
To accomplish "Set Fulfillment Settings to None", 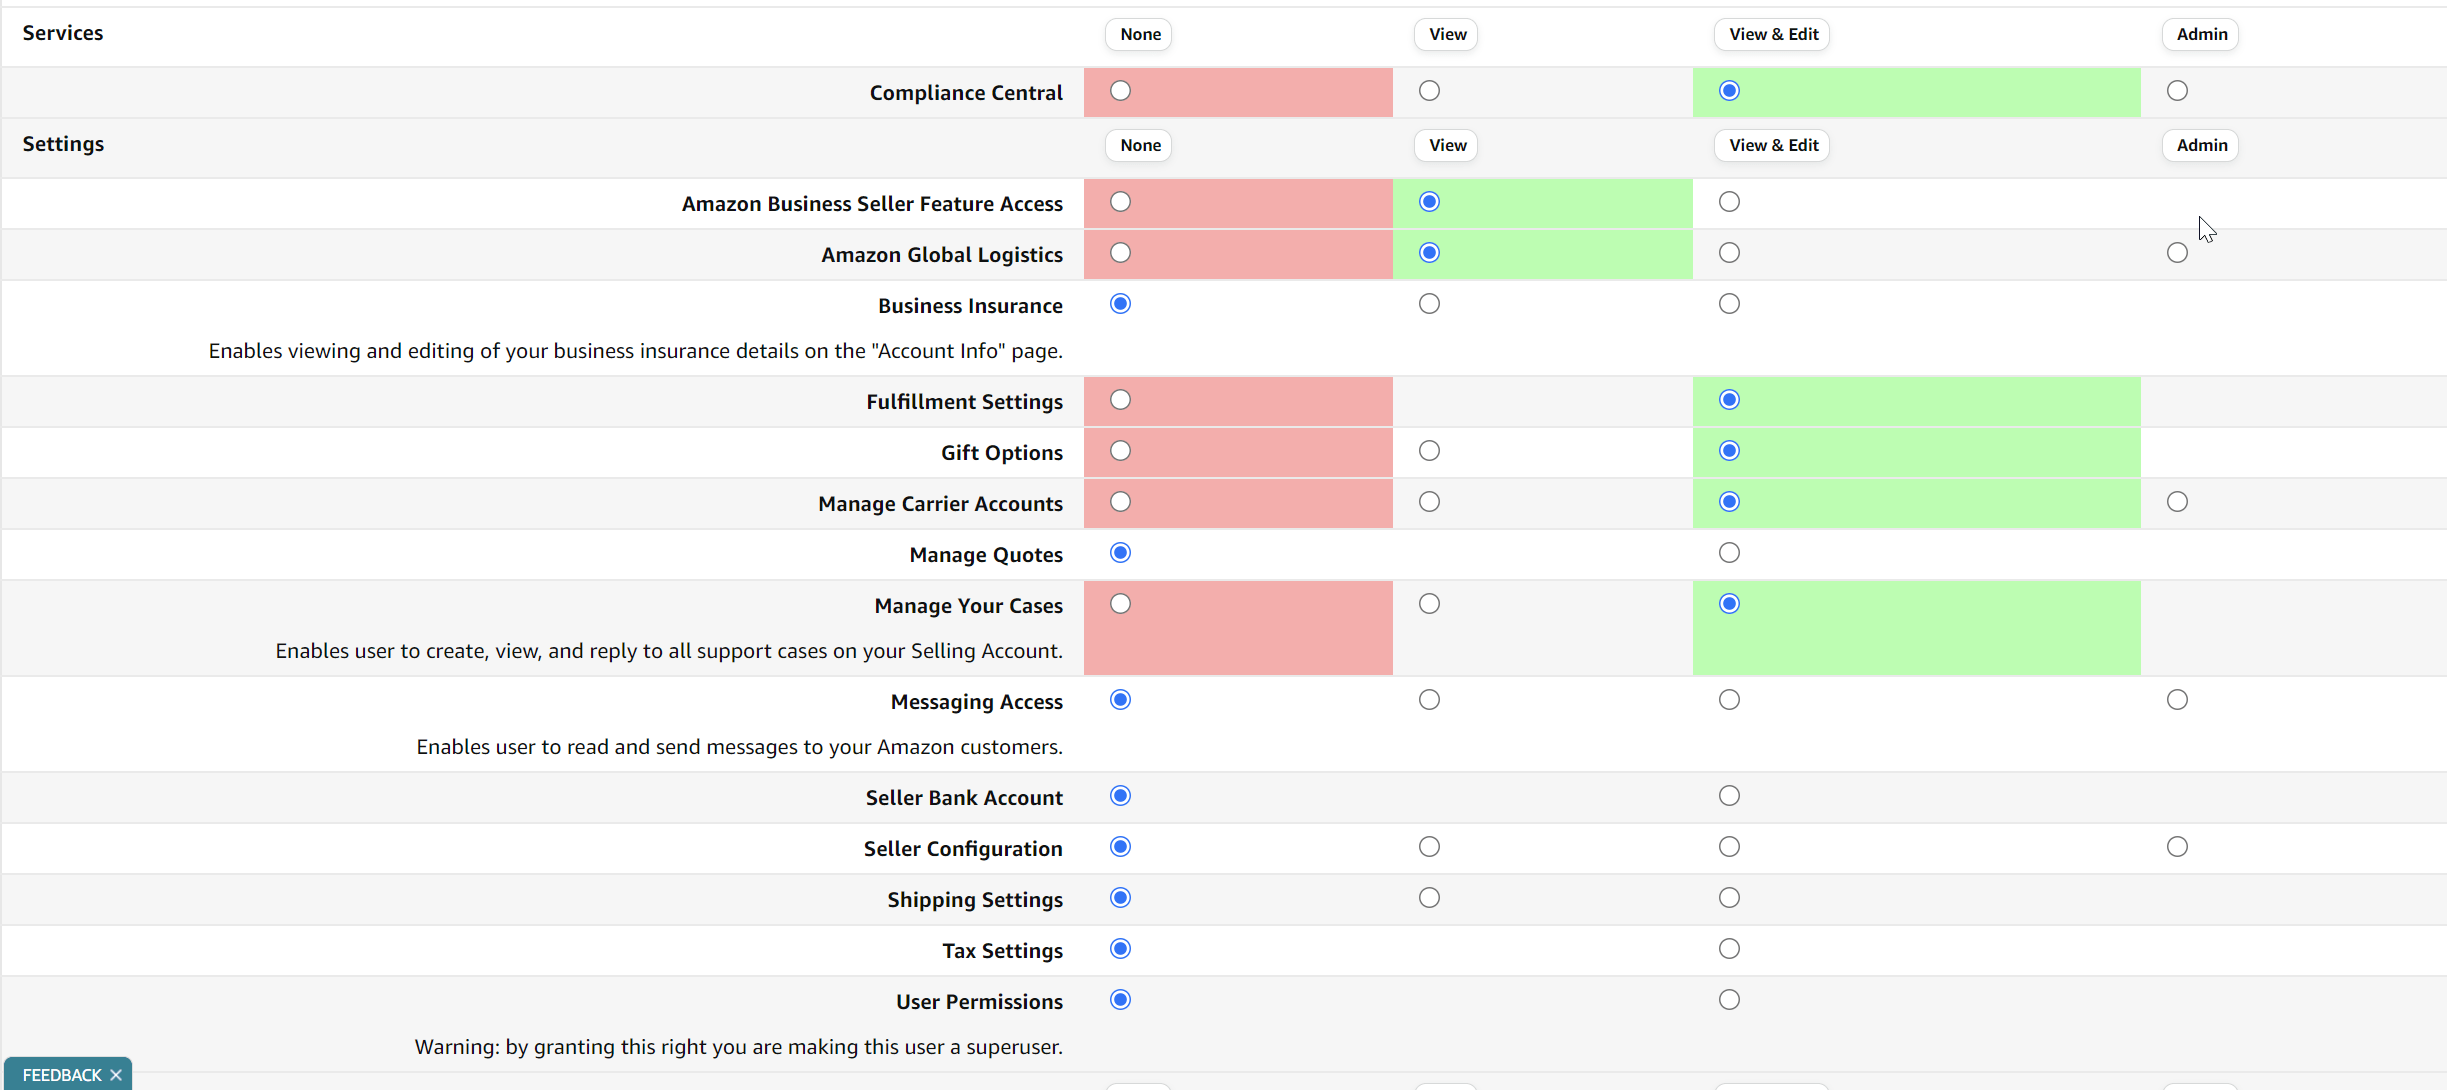I will pos(1120,400).
